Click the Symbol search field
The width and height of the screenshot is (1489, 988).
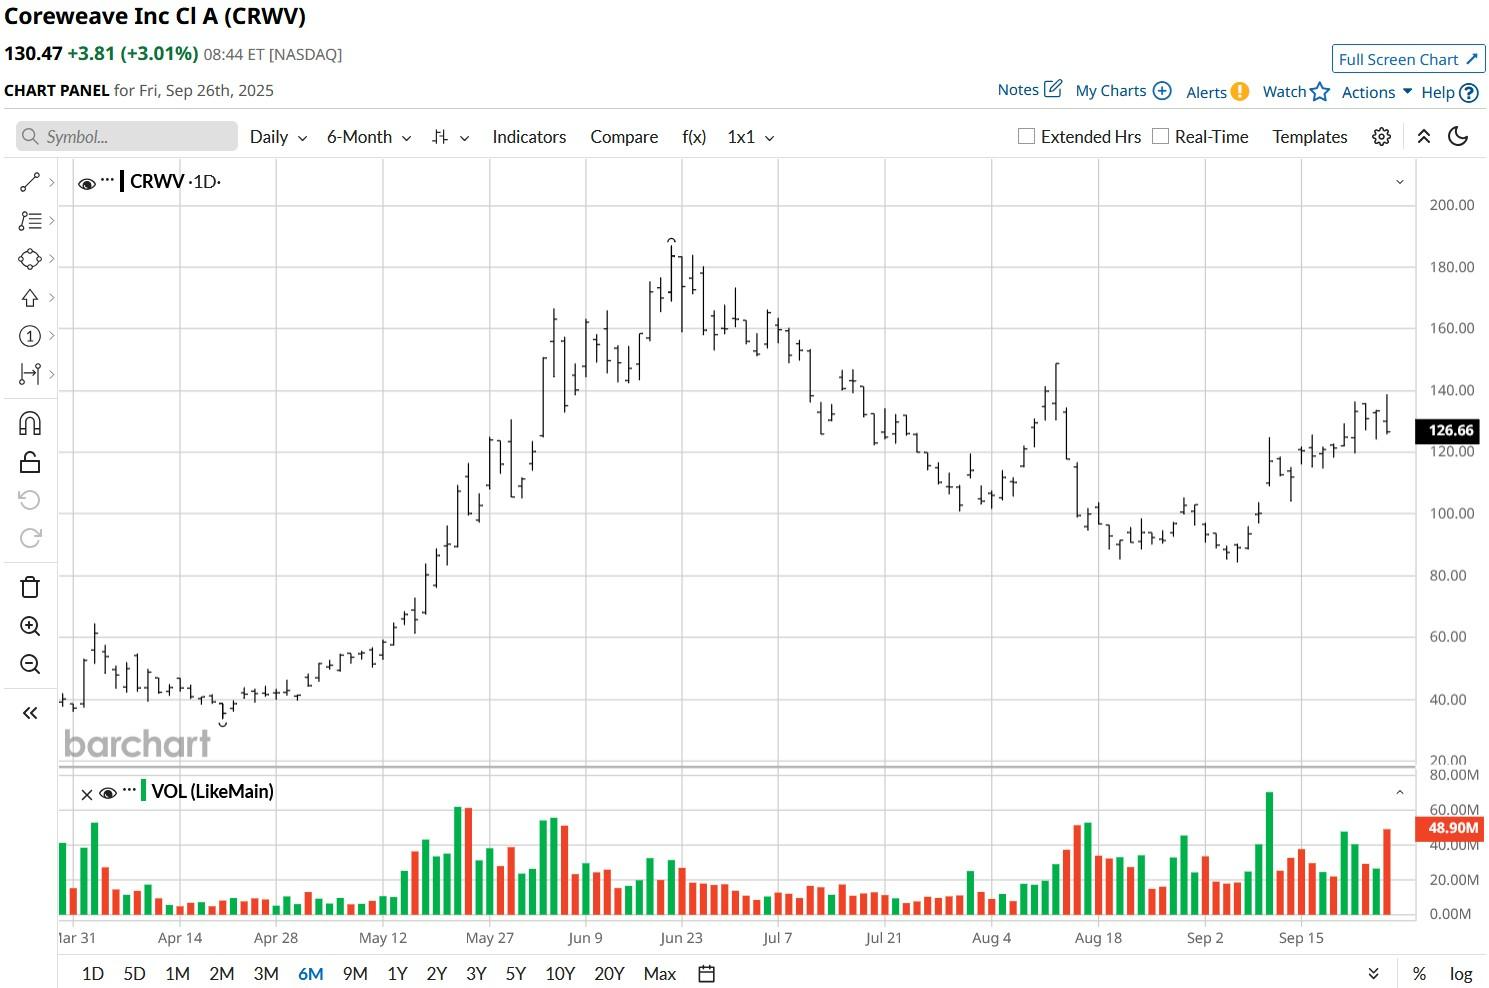[127, 136]
